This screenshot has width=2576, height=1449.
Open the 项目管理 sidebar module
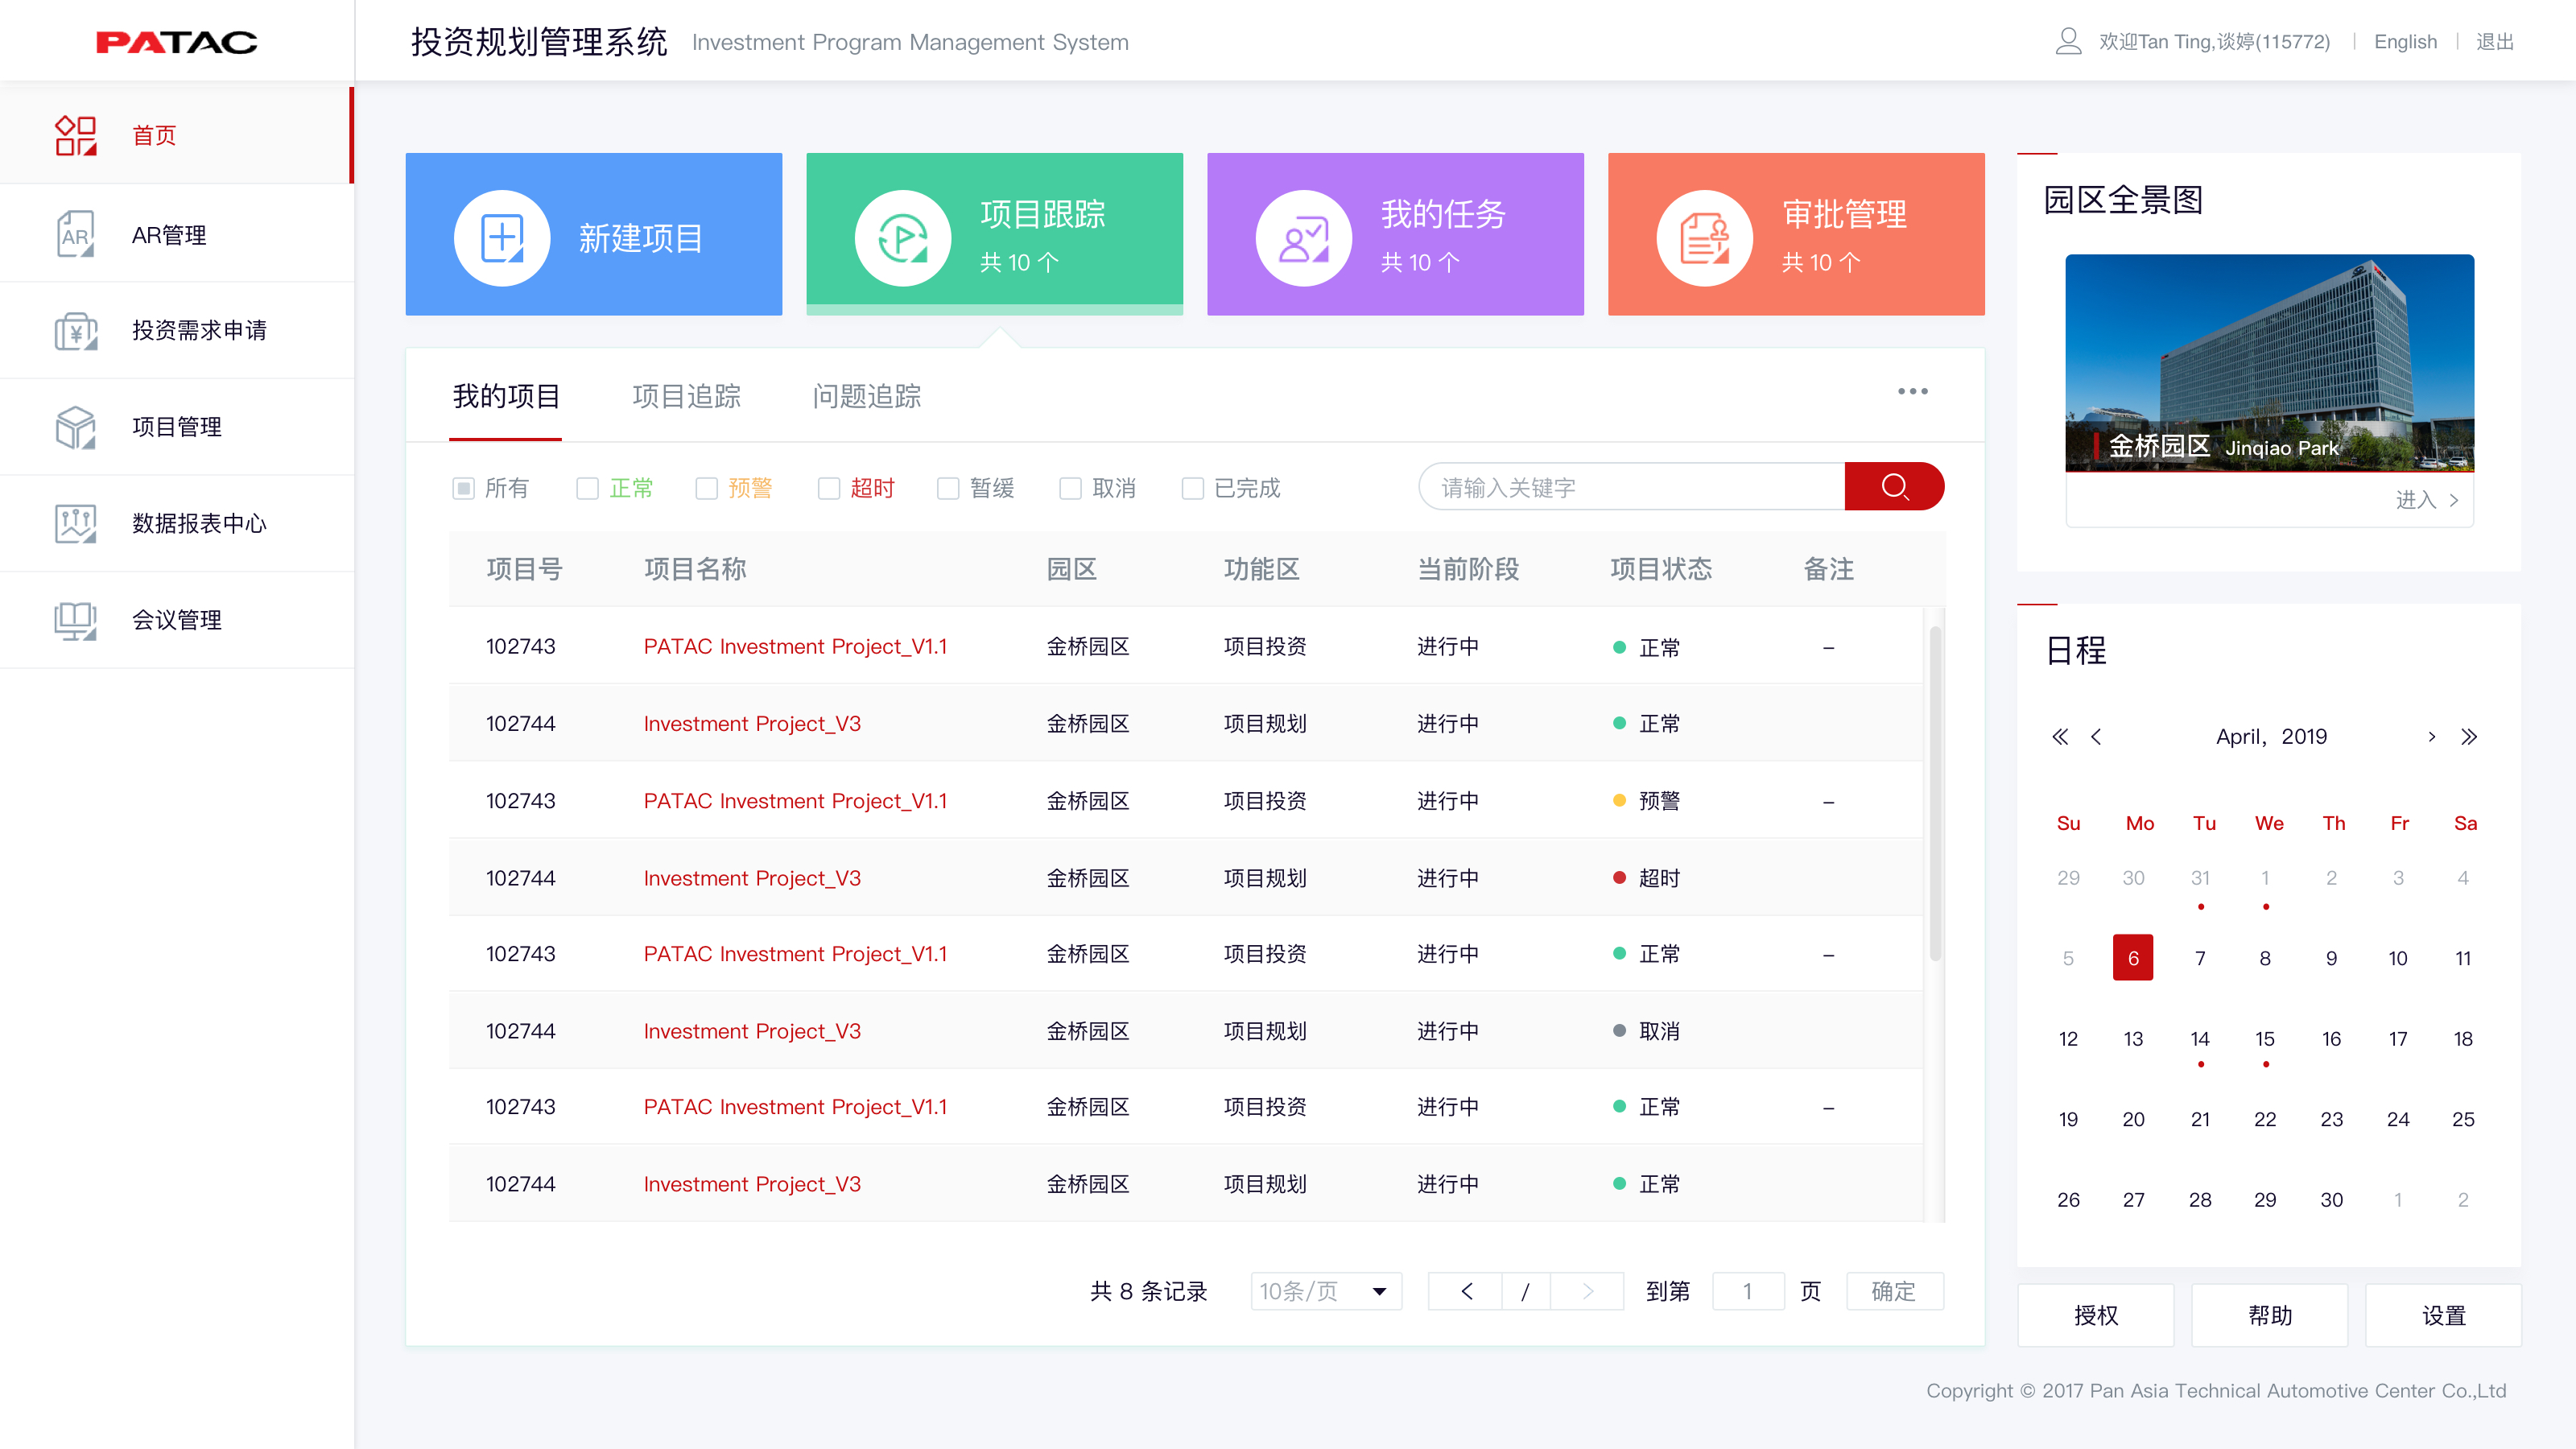point(177,426)
